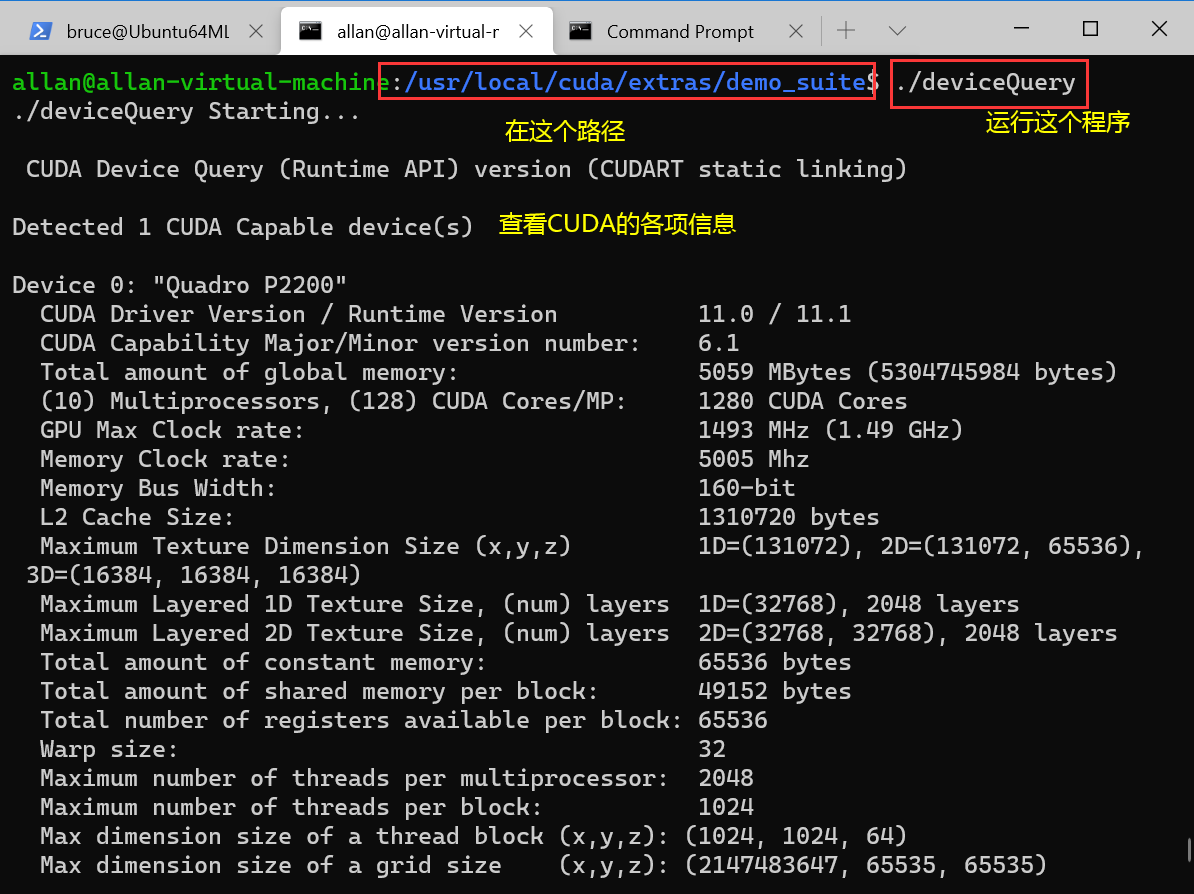Open a new tab with plus button
The image size is (1194, 894).
tap(846, 30)
